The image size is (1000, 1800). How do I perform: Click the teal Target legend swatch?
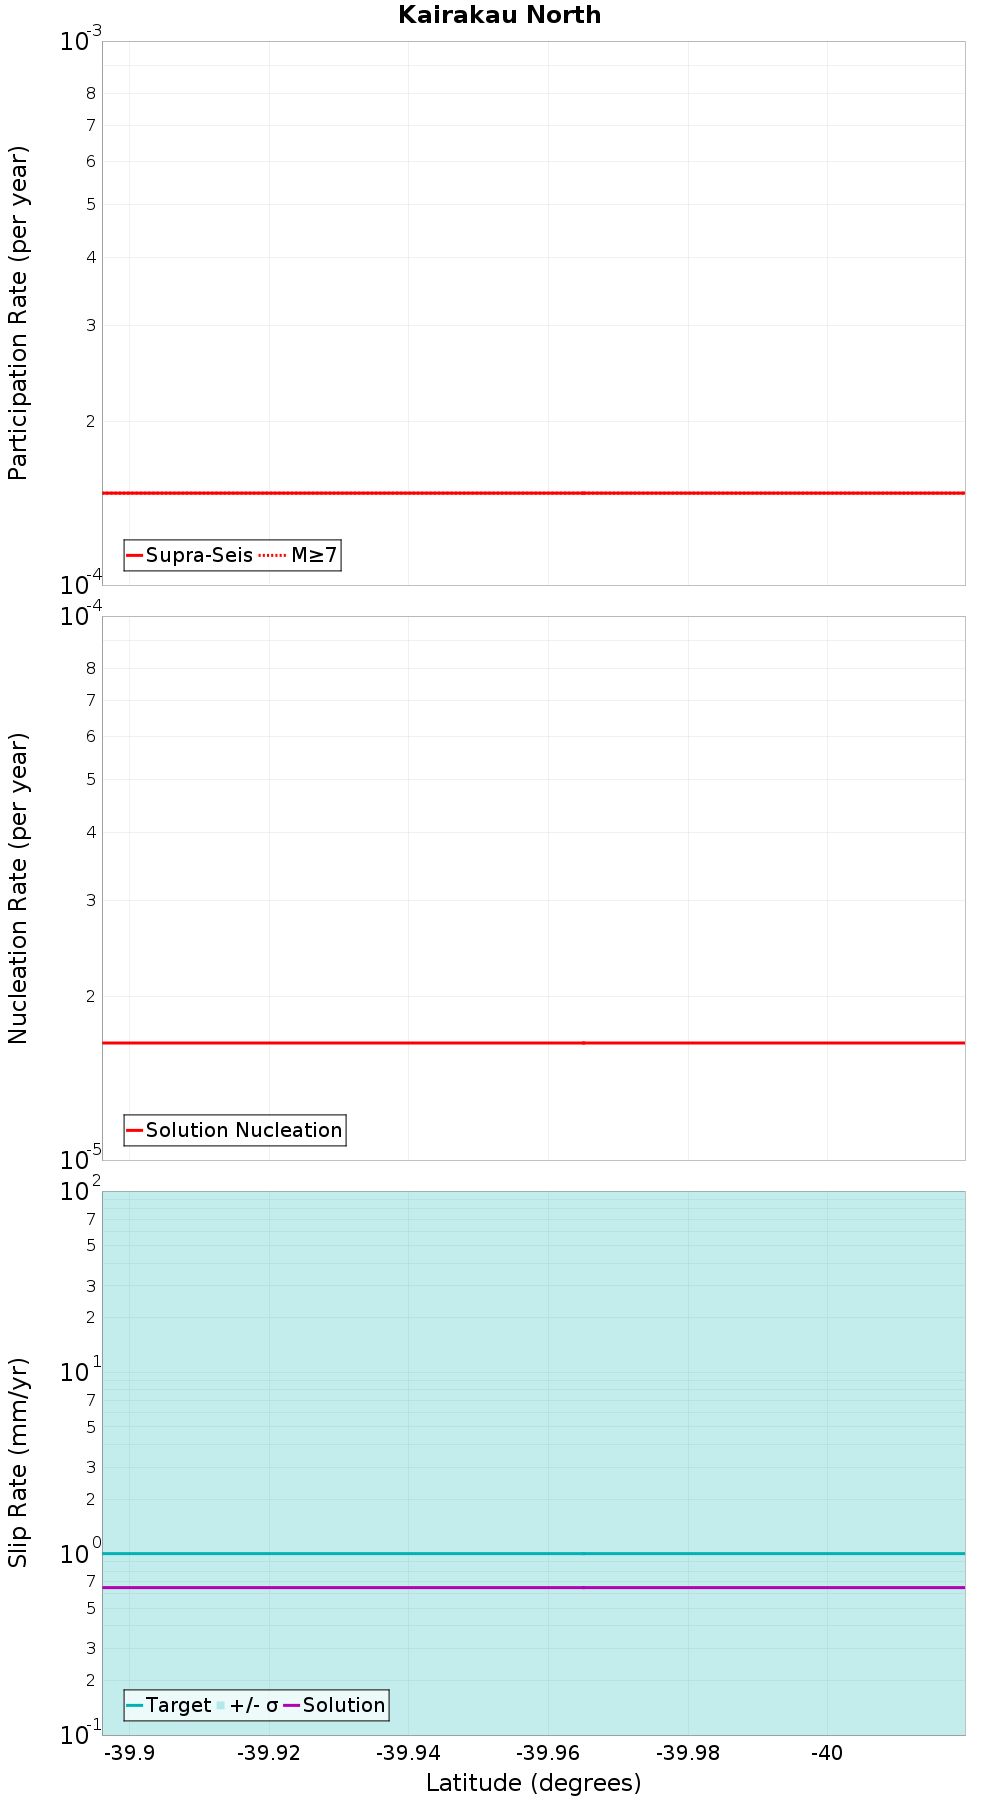click(135, 1705)
